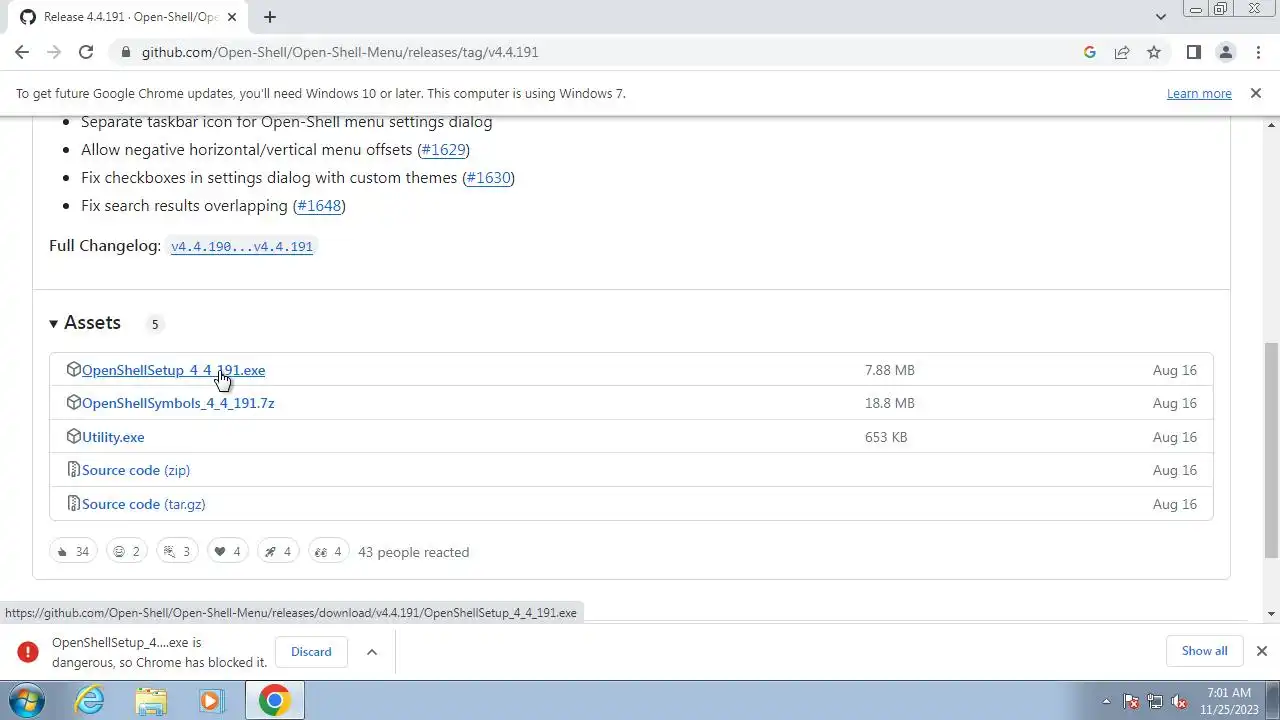Toggle heart reaction (4)
Viewport: 1280px width, 720px height.
pyautogui.click(x=227, y=552)
